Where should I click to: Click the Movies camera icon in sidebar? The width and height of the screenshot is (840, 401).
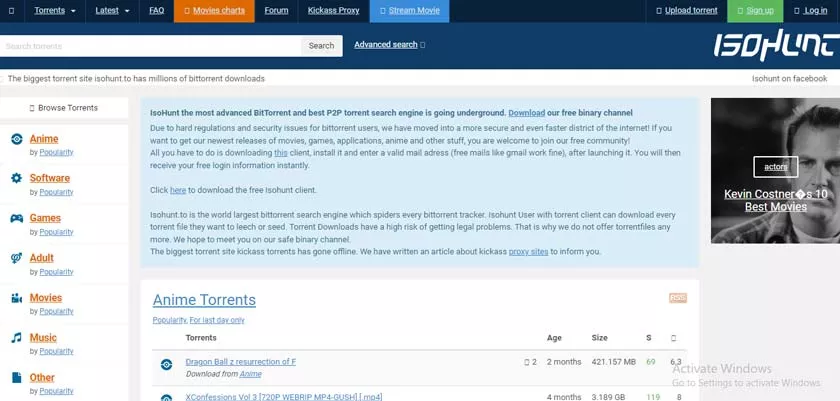click(16, 298)
